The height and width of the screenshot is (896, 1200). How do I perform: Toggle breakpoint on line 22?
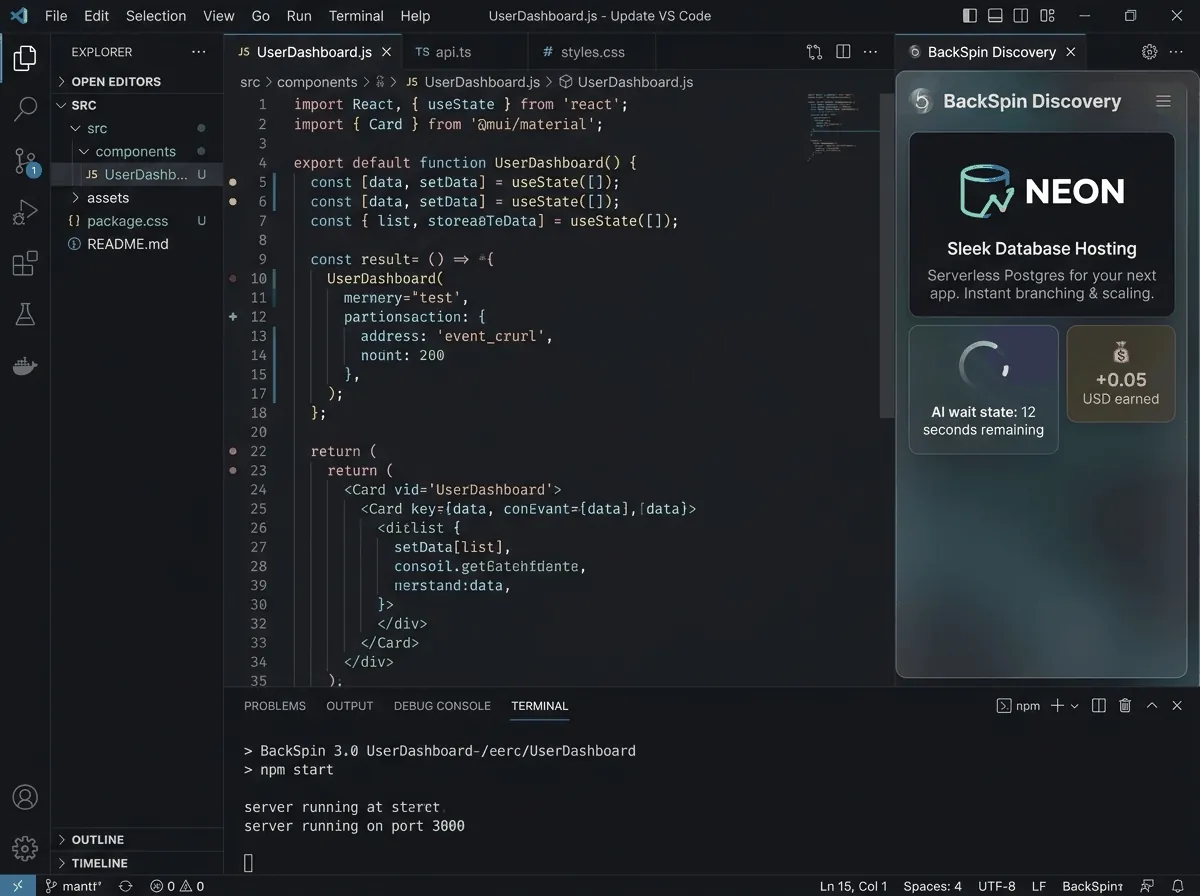tap(234, 451)
